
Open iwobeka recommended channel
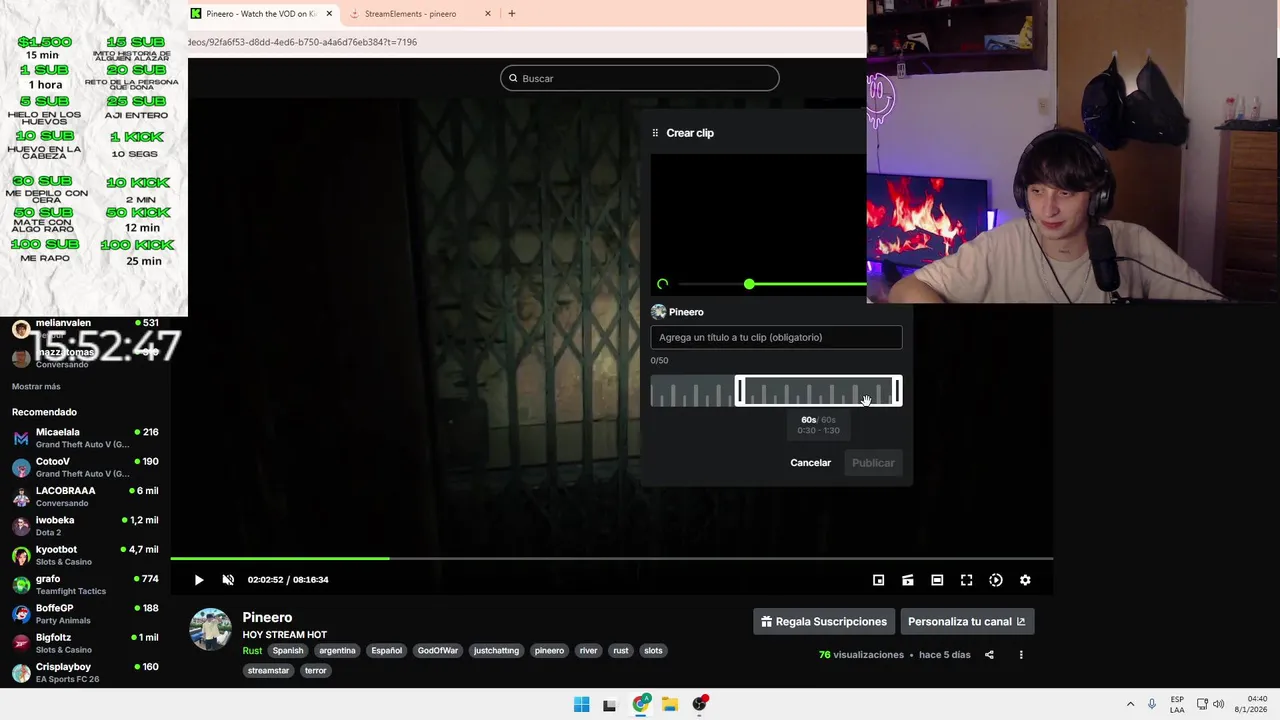point(85,526)
